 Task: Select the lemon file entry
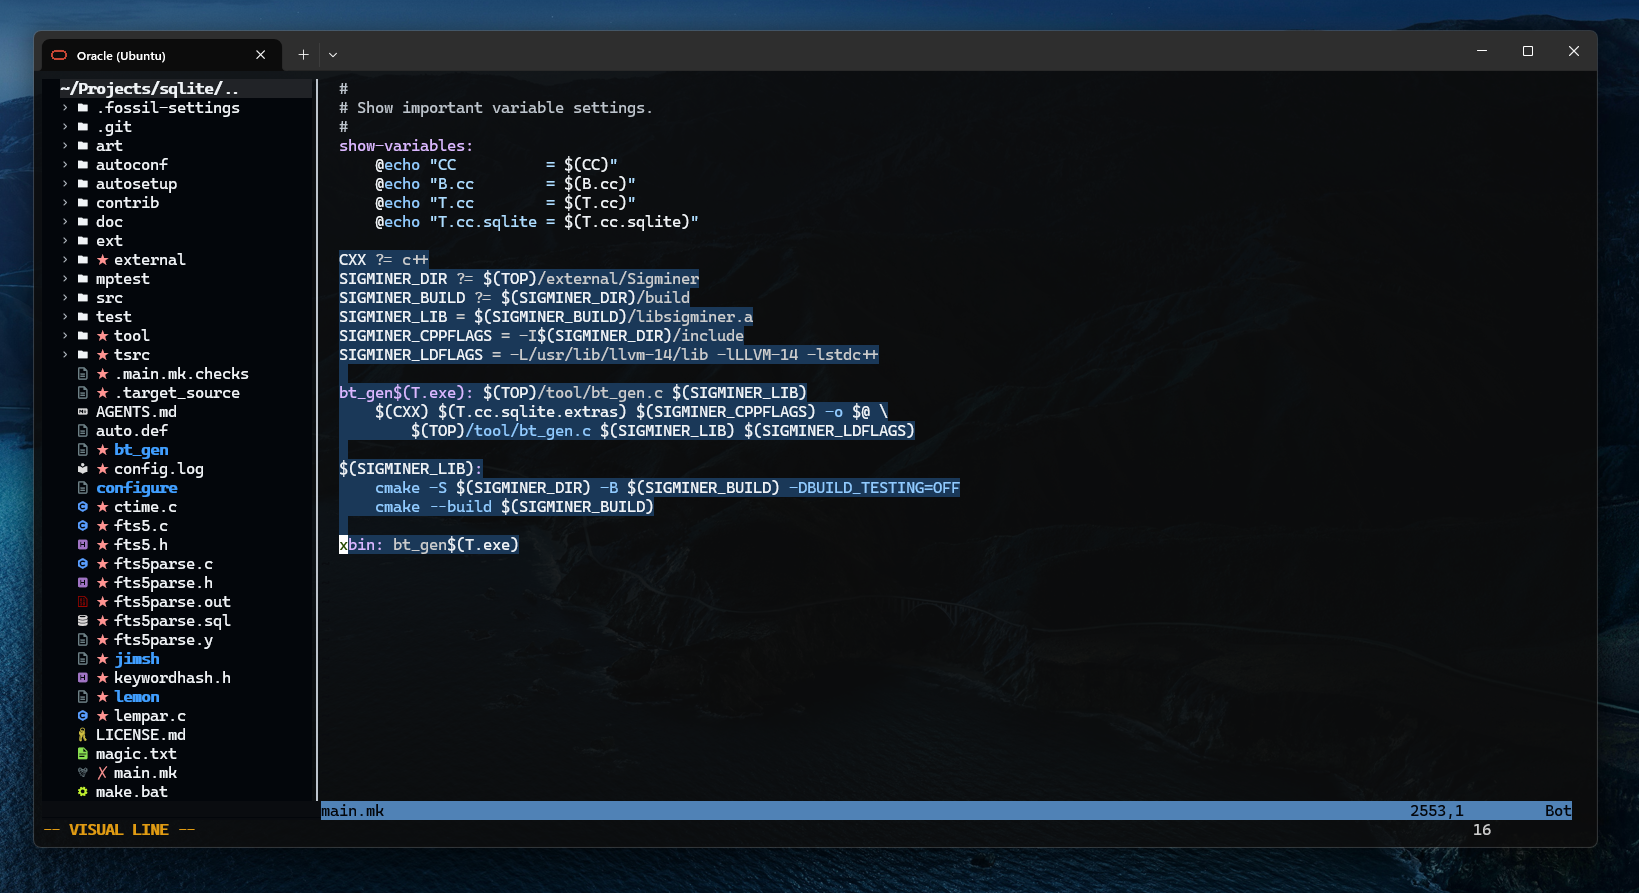[137, 697]
